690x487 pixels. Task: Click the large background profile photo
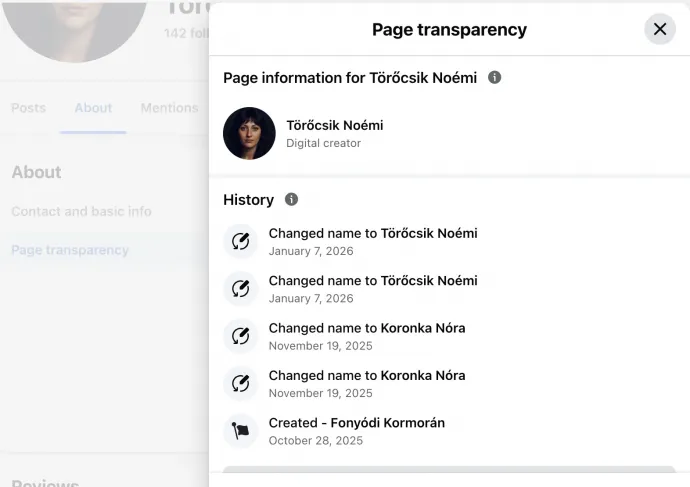[x=75, y=25]
